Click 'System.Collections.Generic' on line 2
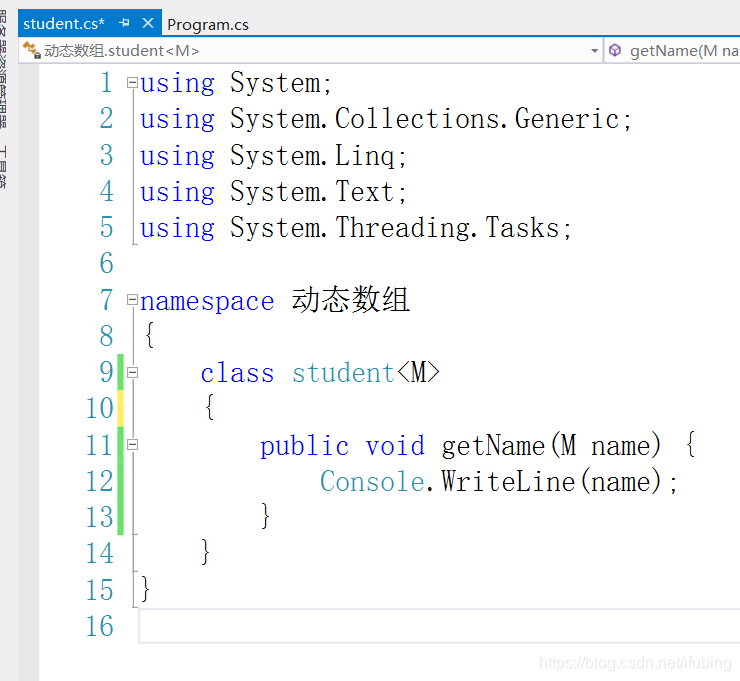Screen dimensions: 740x681 pos(424,119)
